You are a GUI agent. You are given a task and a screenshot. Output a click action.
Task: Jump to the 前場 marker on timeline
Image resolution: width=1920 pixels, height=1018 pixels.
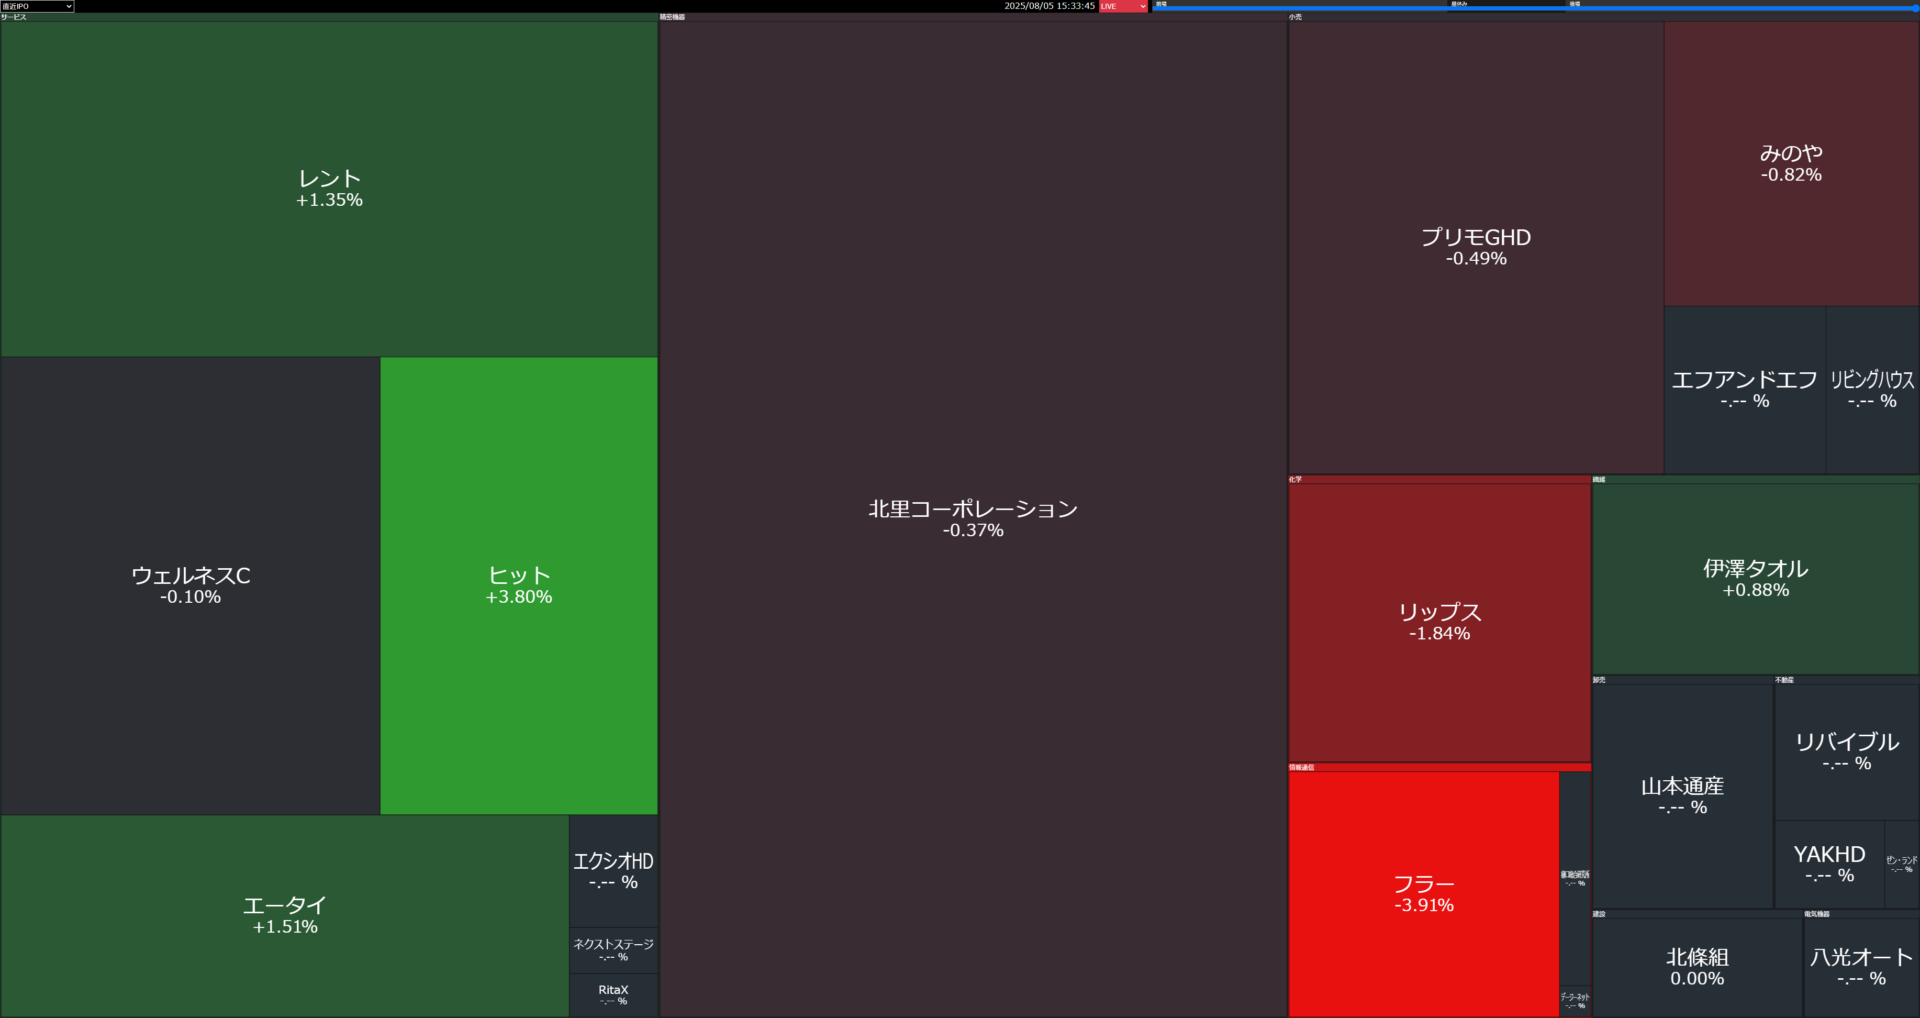(1161, 4)
